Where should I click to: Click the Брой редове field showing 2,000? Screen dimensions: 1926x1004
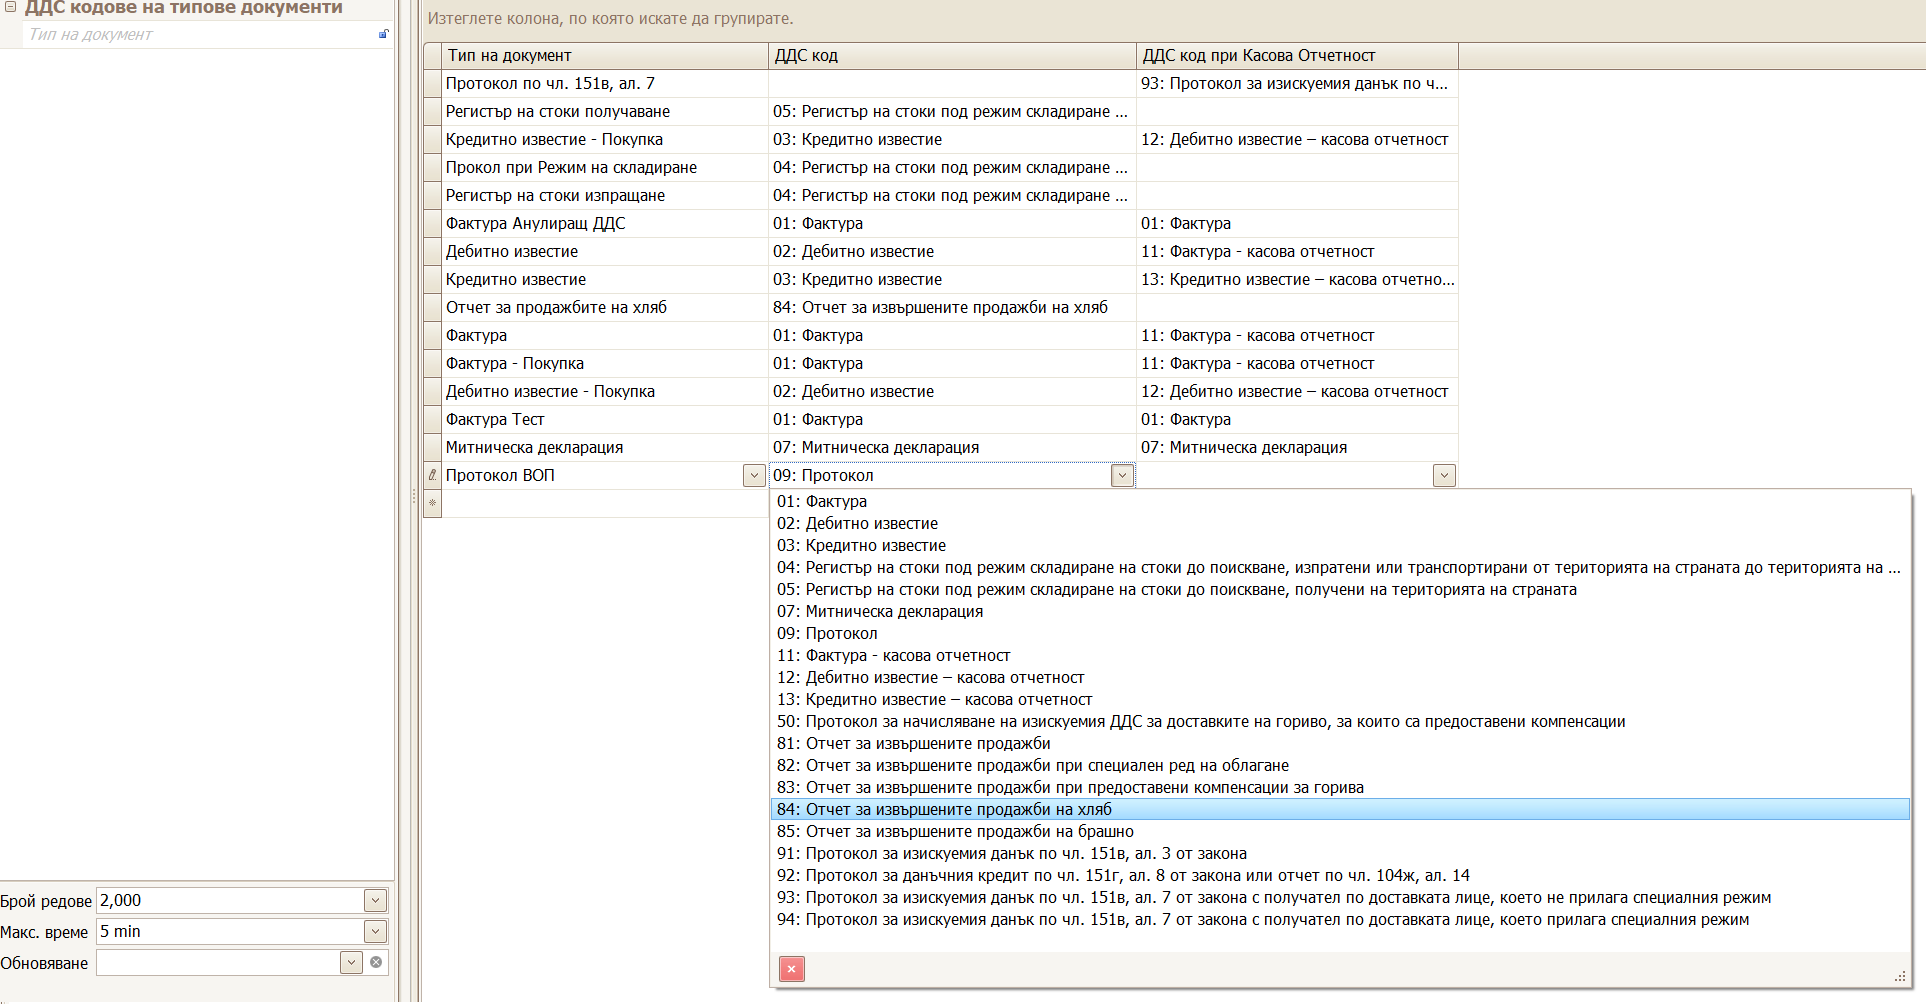click(x=230, y=900)
